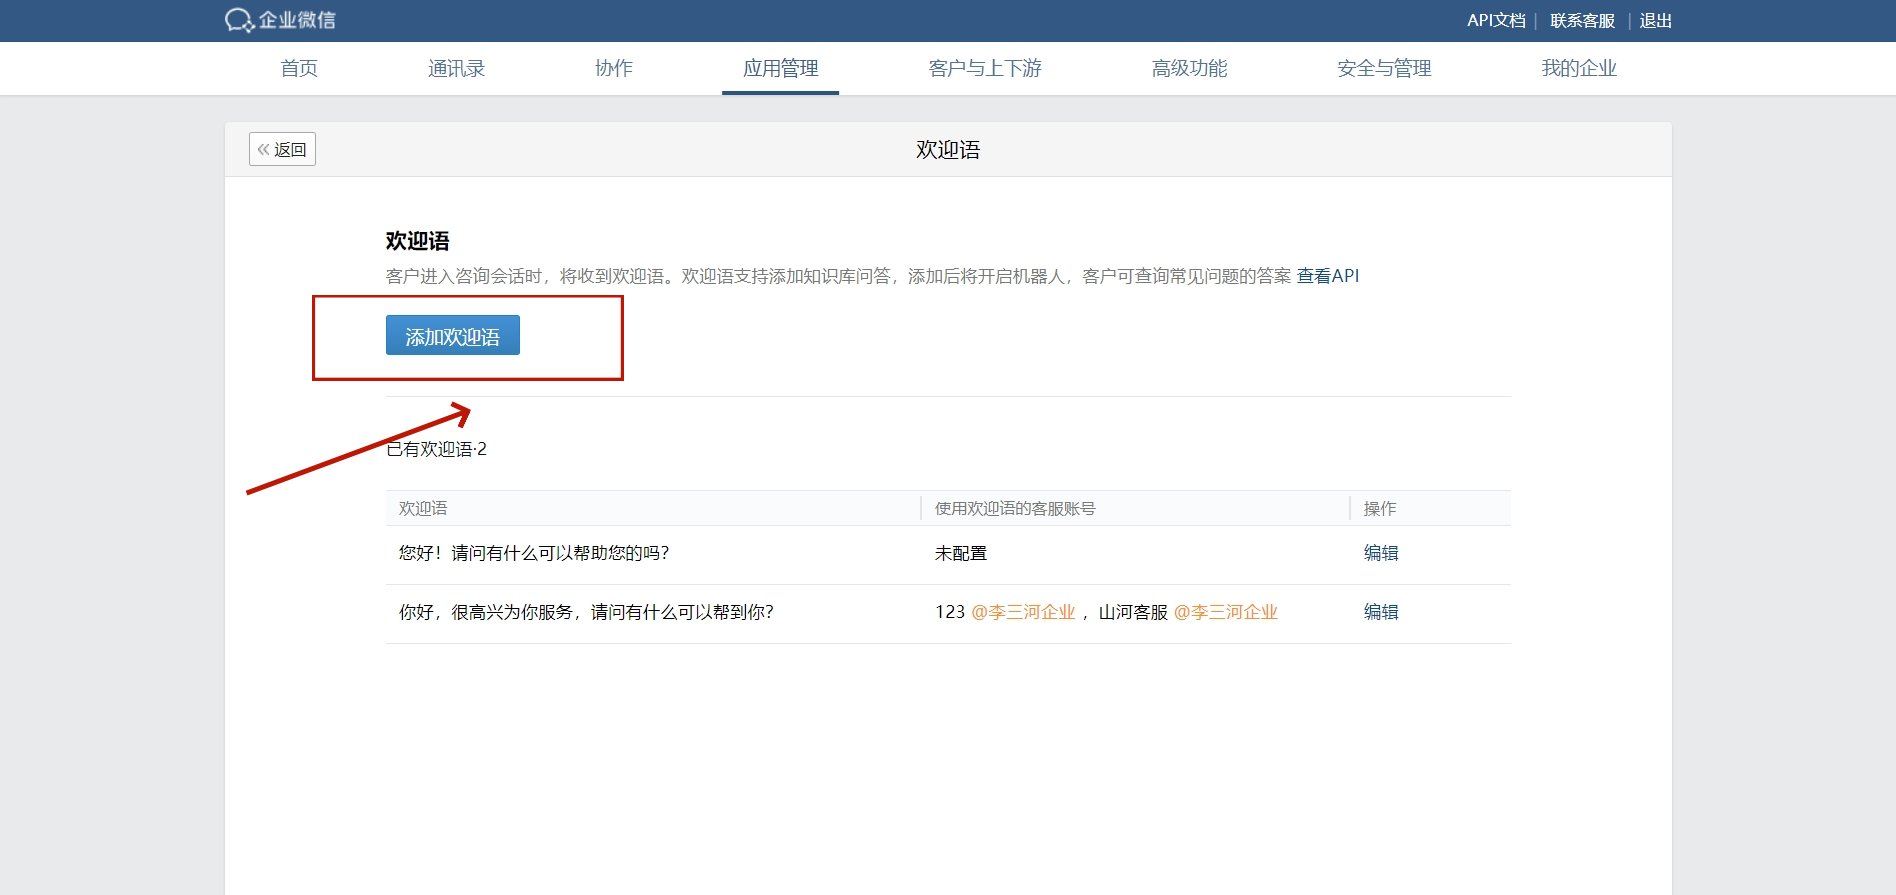Screen dimensions: 1896x895
Task: Click the 返回 back button
Action: [282, 149]
